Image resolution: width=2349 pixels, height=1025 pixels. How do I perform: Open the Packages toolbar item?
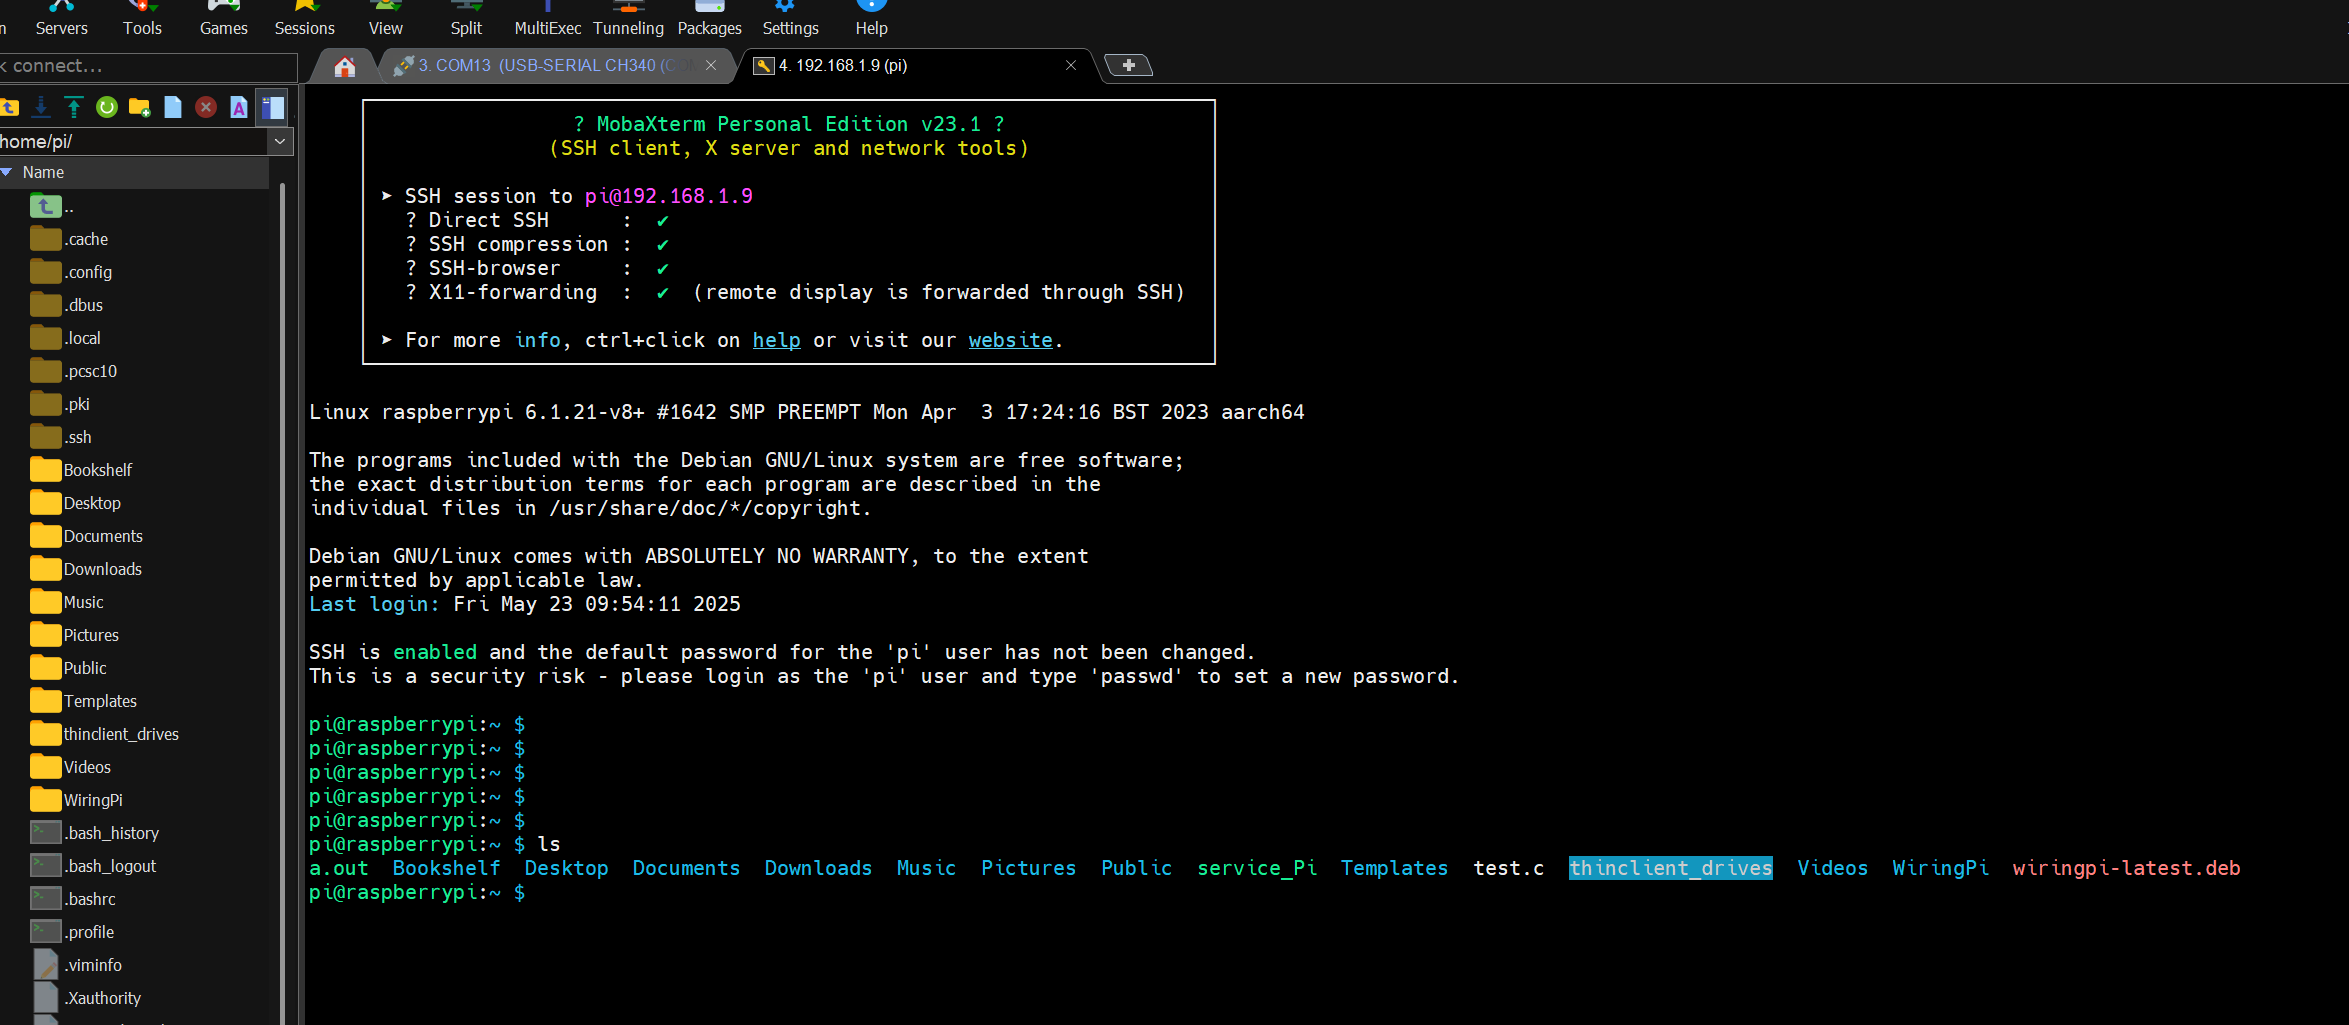click(709, 19)
